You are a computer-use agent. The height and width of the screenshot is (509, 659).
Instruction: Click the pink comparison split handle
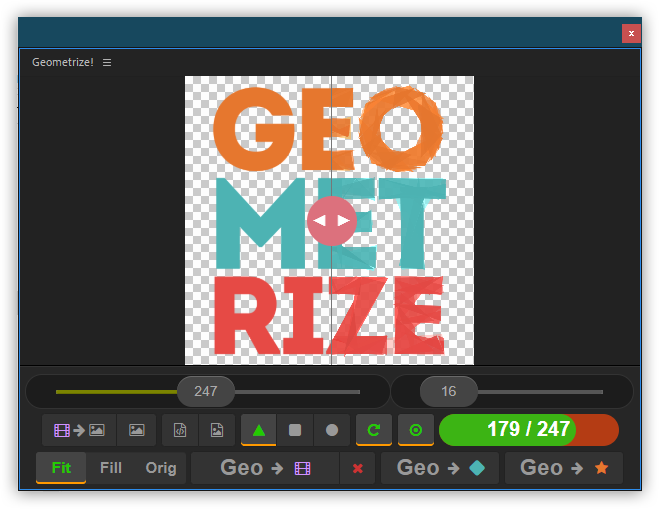(332, 221)
